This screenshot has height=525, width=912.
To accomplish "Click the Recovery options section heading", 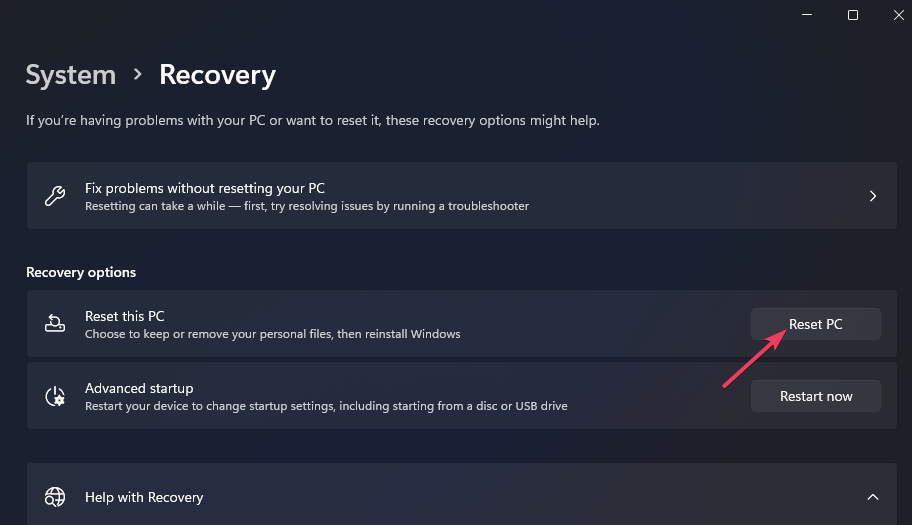I will [x=81, y=272].
